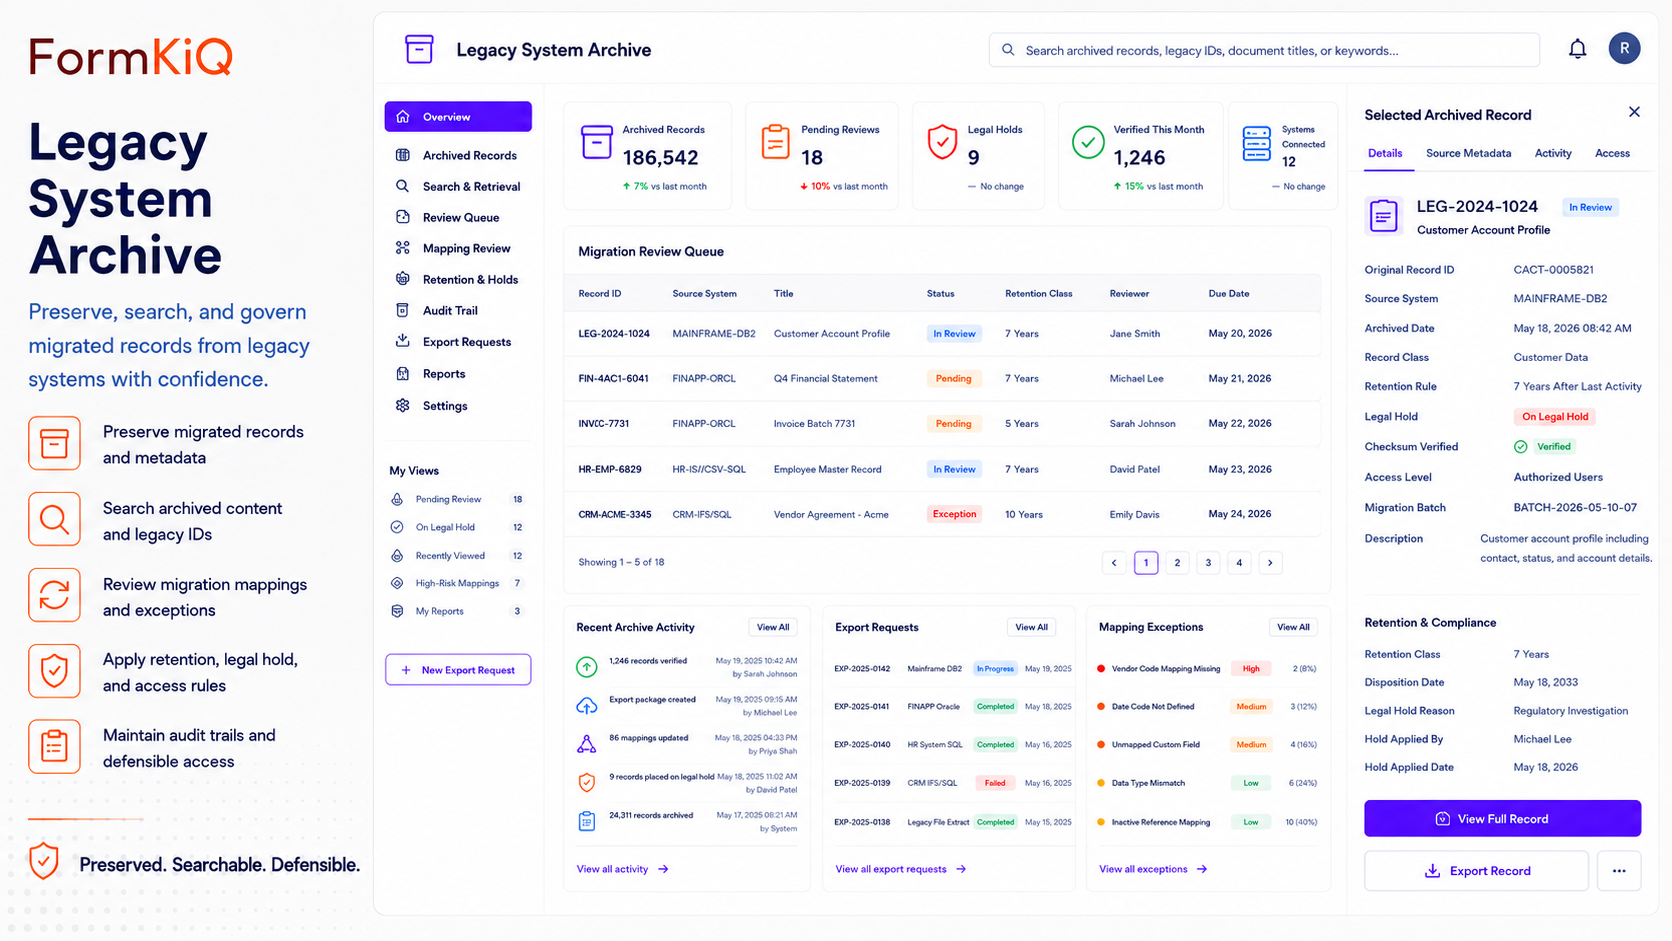Viewport: 1672px width, 941px height.
Task: Click the Due Date column header
Action: coord(1229,294)
